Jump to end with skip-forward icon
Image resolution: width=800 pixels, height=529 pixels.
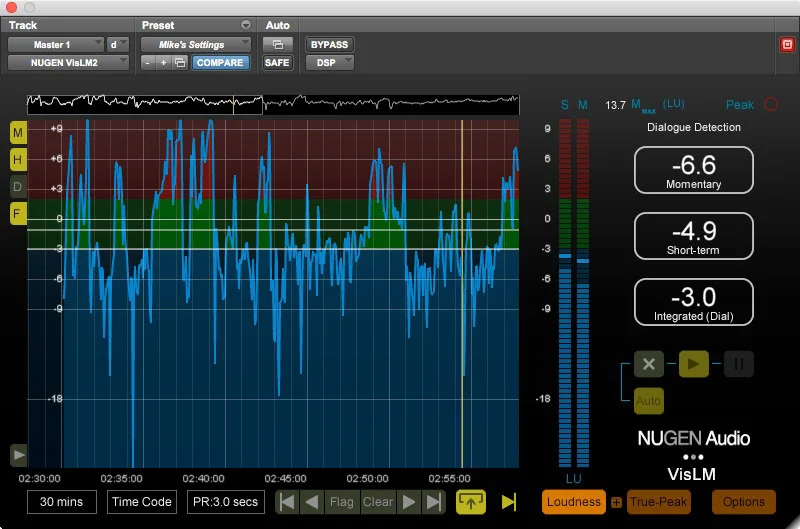click(434, 502)
